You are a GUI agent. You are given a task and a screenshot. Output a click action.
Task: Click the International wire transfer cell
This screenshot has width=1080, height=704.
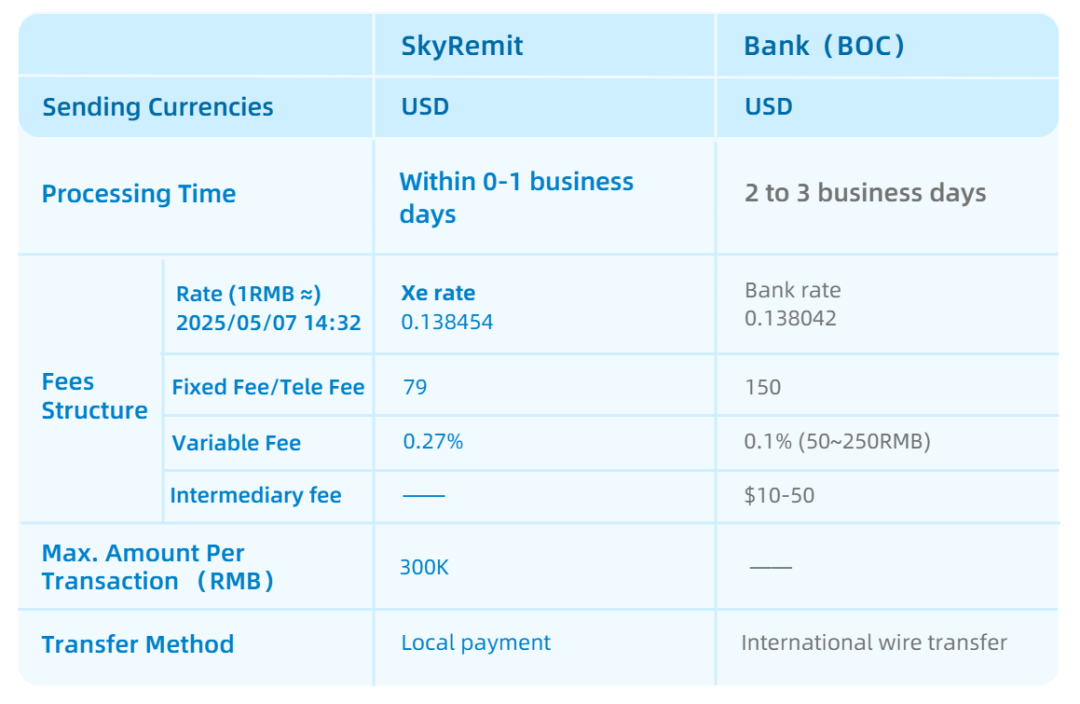pos(874,643)
